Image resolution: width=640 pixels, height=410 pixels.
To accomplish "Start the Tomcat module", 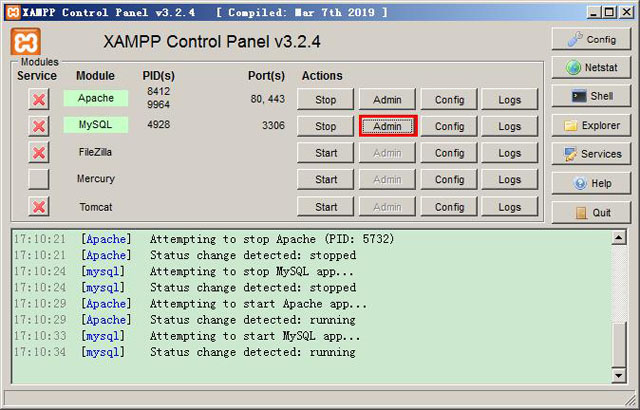I will [325, 207].
